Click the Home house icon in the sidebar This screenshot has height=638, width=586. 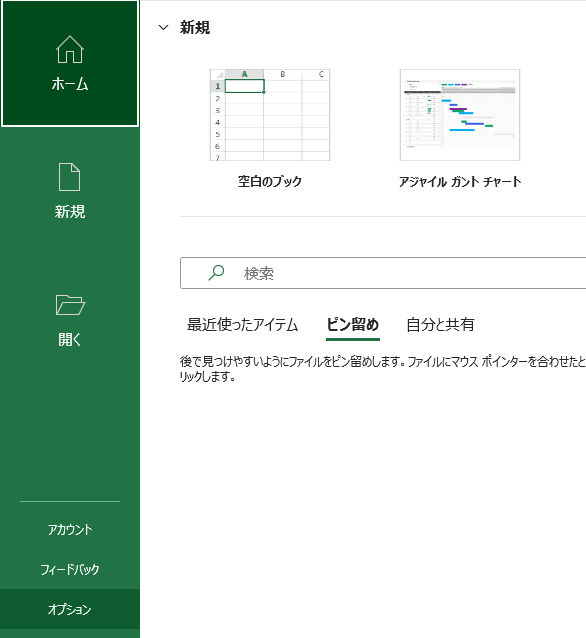click(70, 49)
